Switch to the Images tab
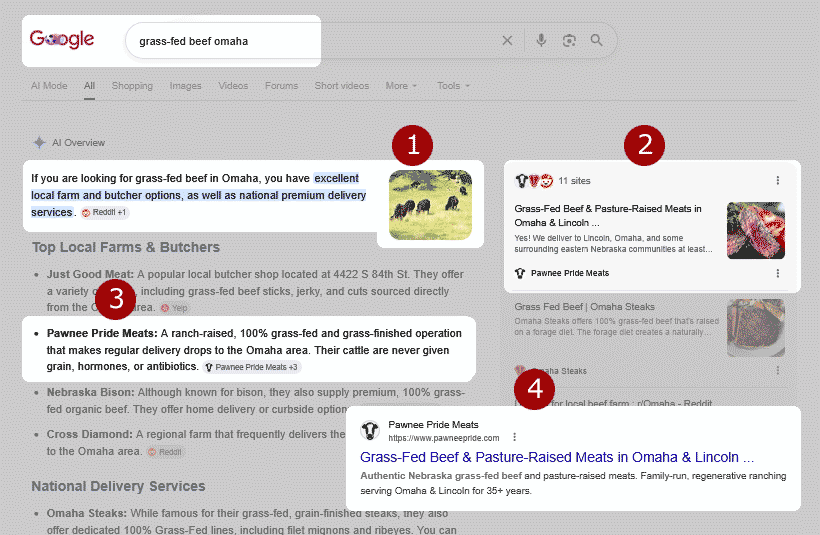The width and height of the screenshot is (820, 535). pyautogui.click(x=185, y=86)
